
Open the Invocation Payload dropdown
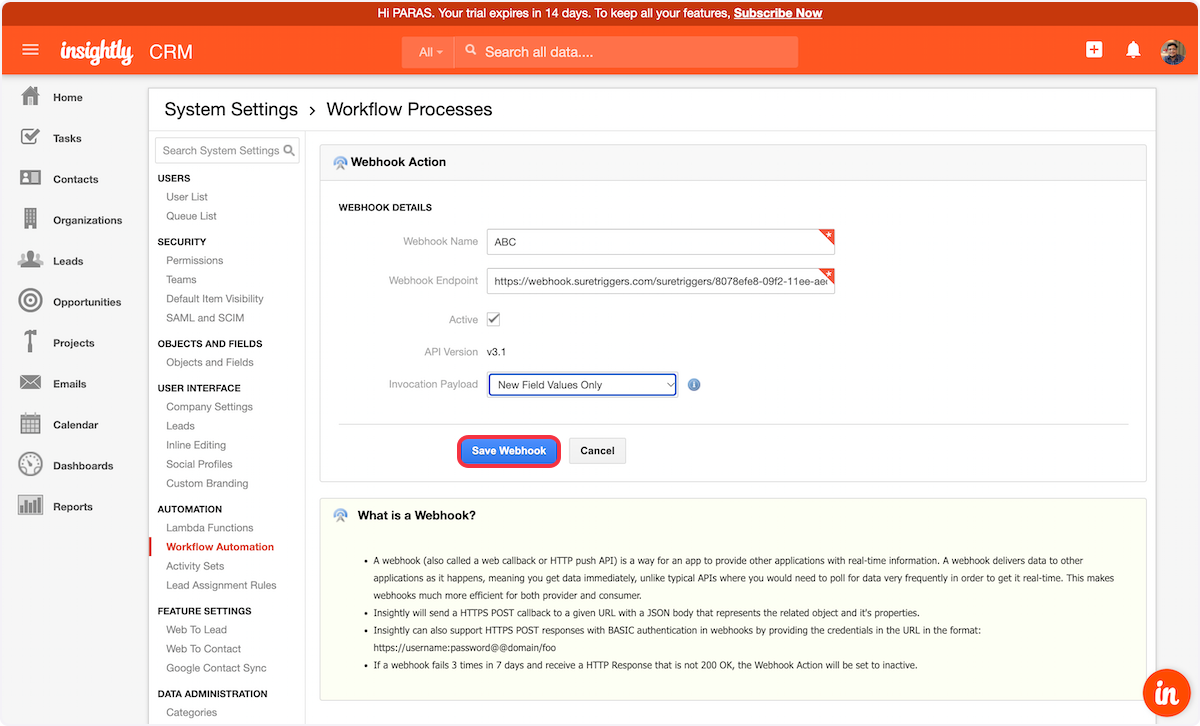tap(582, 385)
